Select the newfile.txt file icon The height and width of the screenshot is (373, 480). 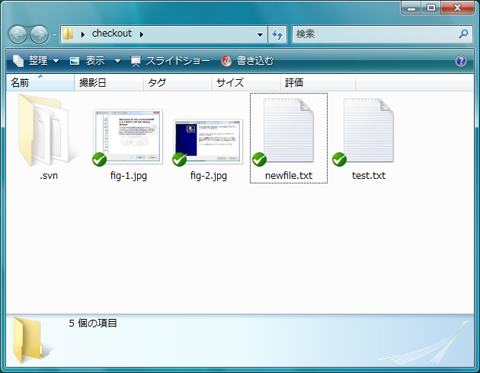point(288,130)
